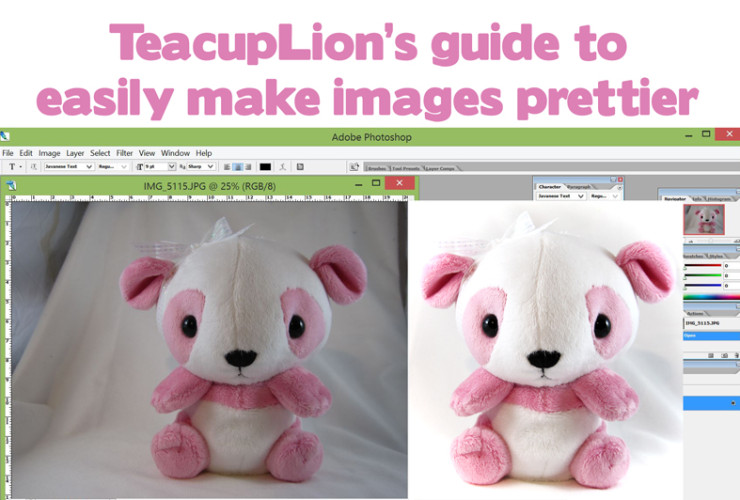Click the document icon in IMG_5115.JPG window
This screenshot has width=740, height=500.
[11, 186]
